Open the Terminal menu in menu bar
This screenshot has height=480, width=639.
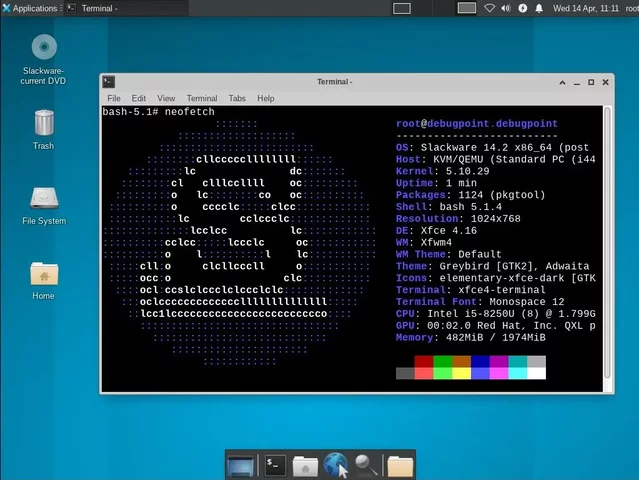click(x=202, y=98)
